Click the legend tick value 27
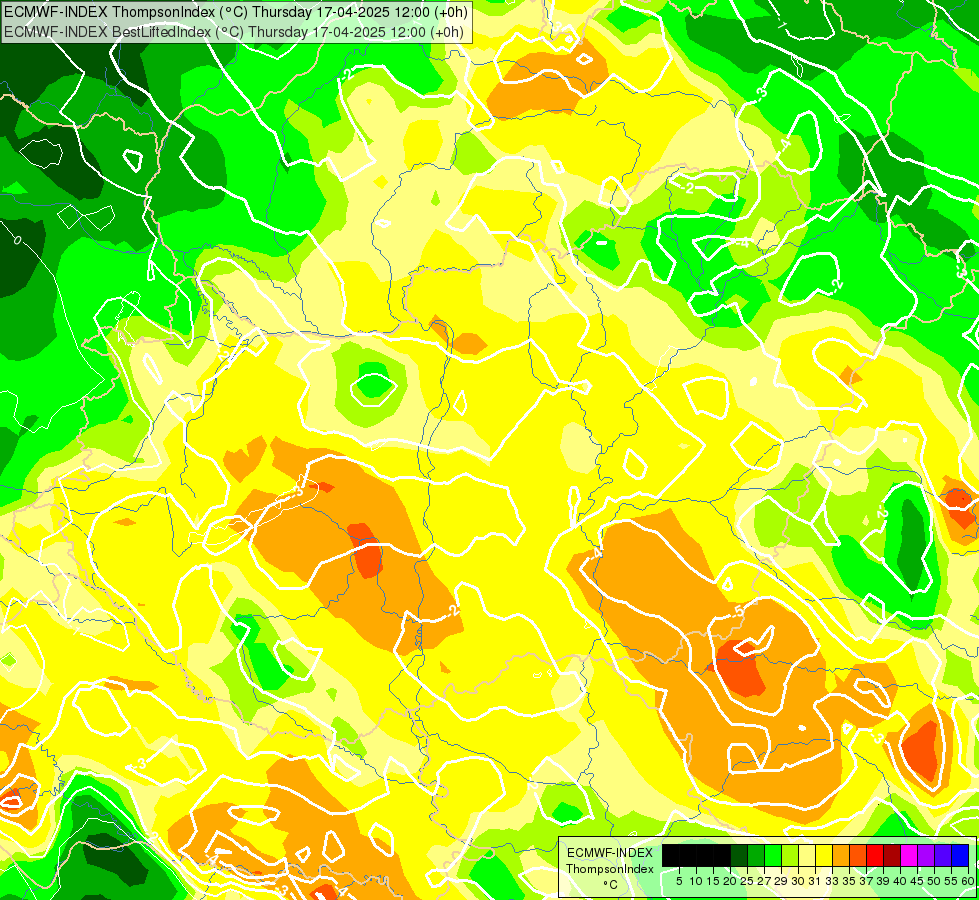 (764, 881)
